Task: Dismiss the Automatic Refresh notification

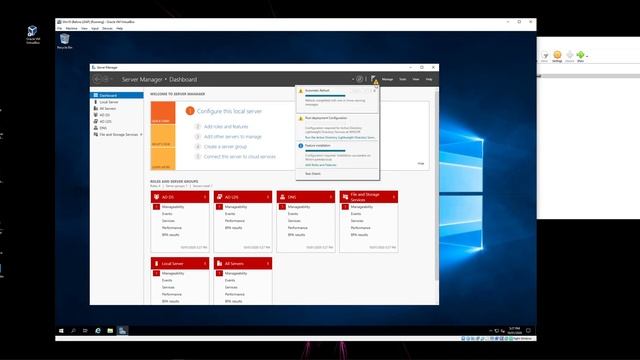Action: pos(374,90)
